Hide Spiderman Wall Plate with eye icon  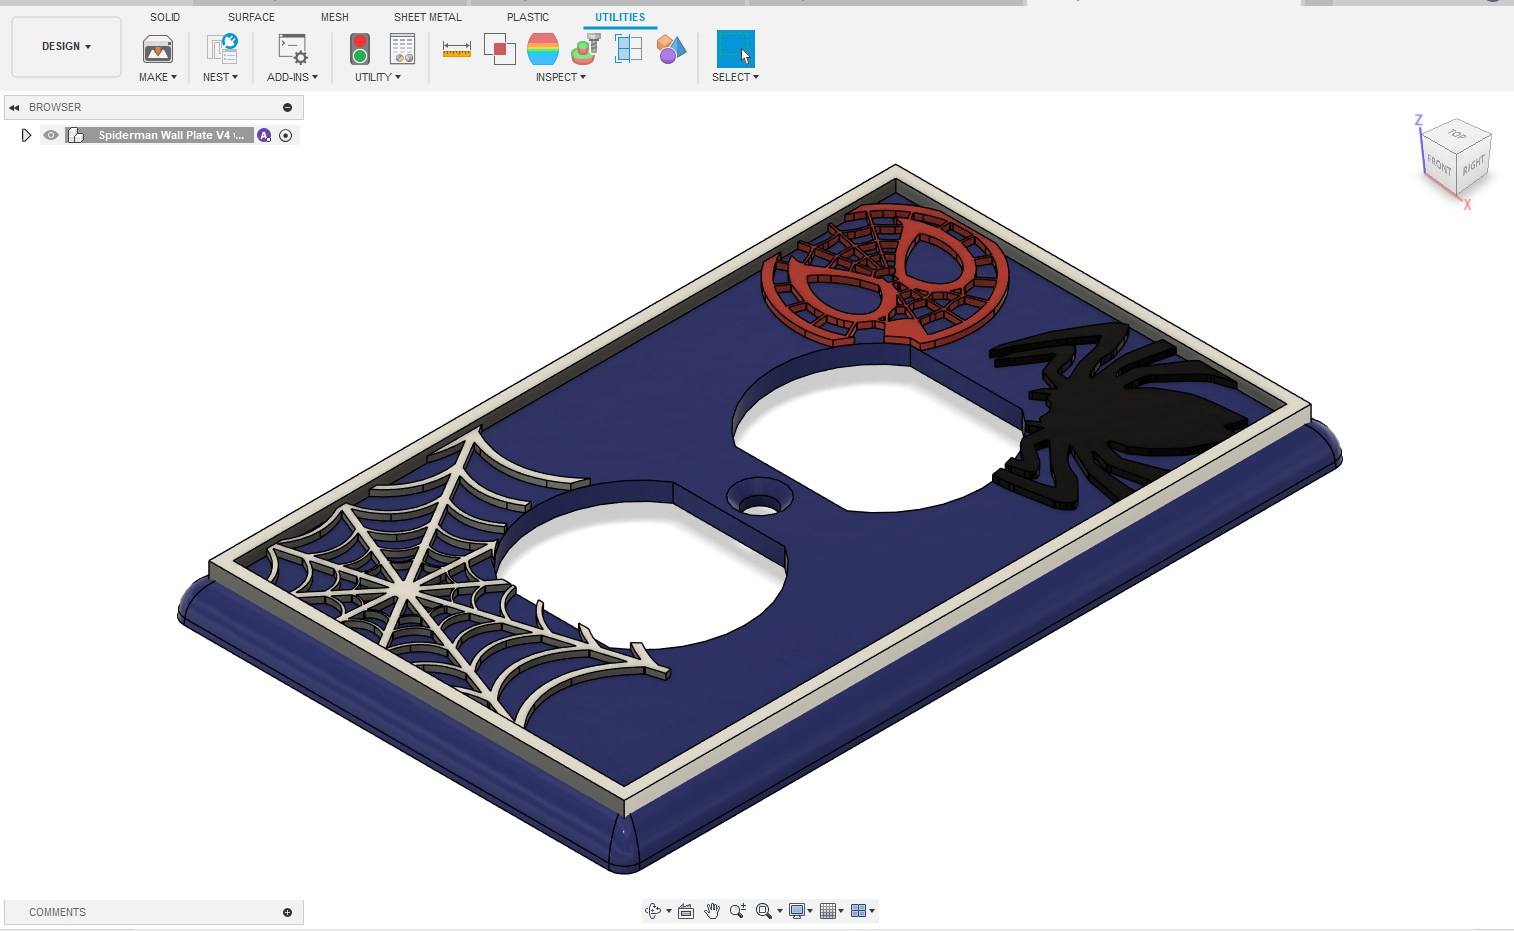click(51, 135)
